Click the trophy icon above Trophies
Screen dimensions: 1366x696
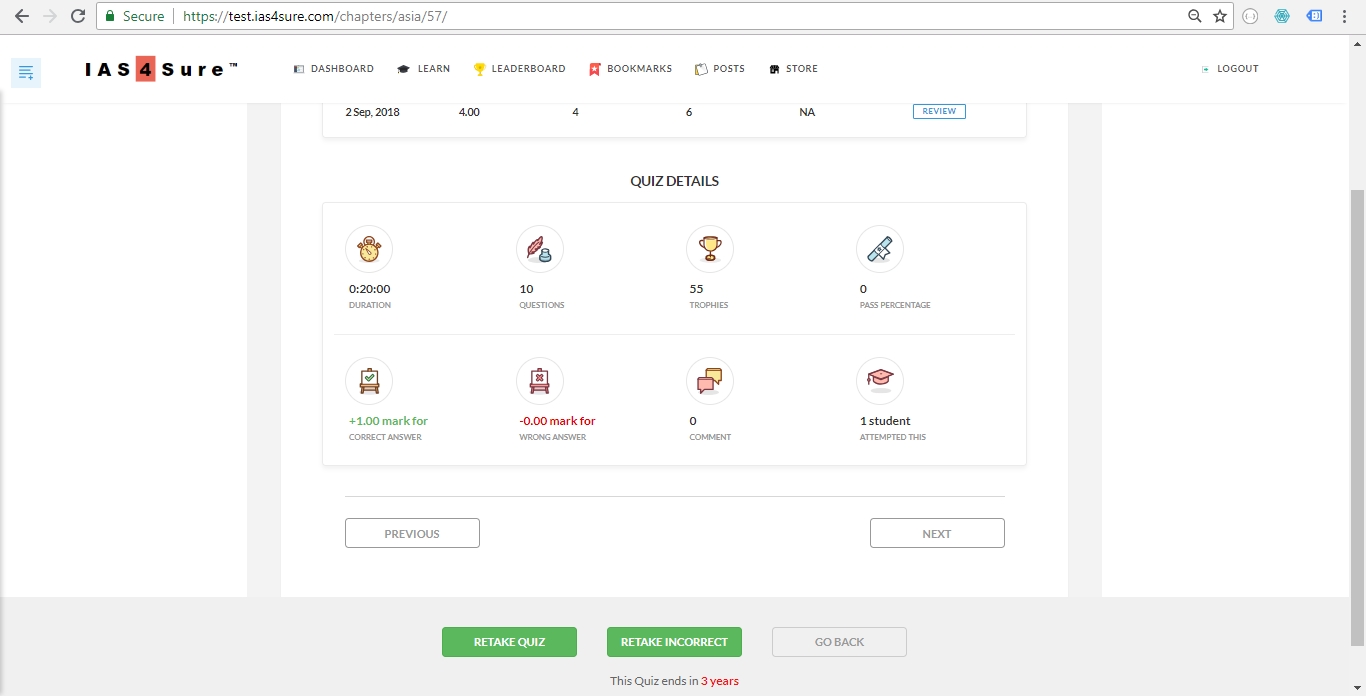pos(710,249)
